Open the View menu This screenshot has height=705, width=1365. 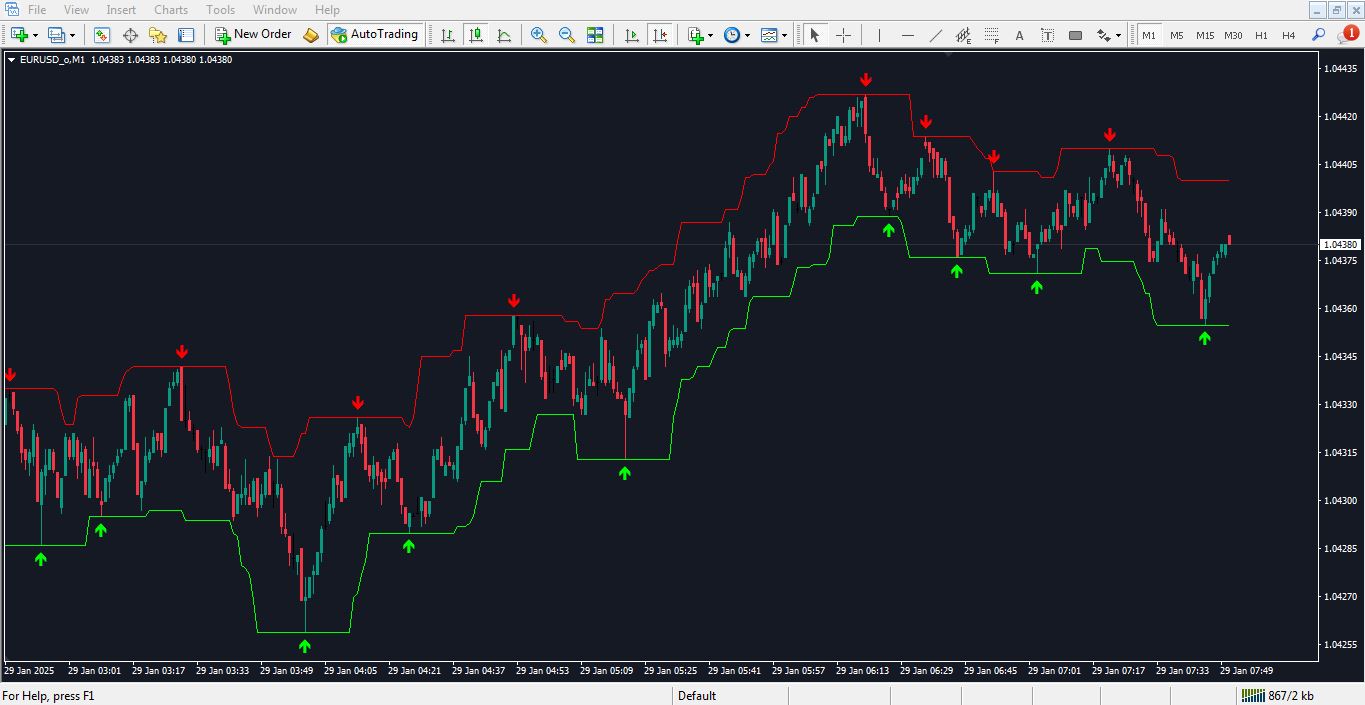coord(76,9)
